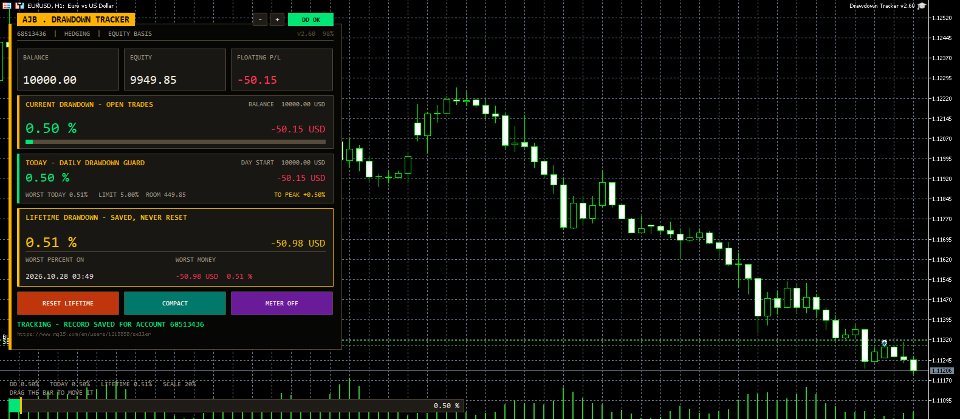Click the 0.50 % label on bottom meter
Image resolution: width=960 pixels, height=419 pixels.
click(446, 406)
